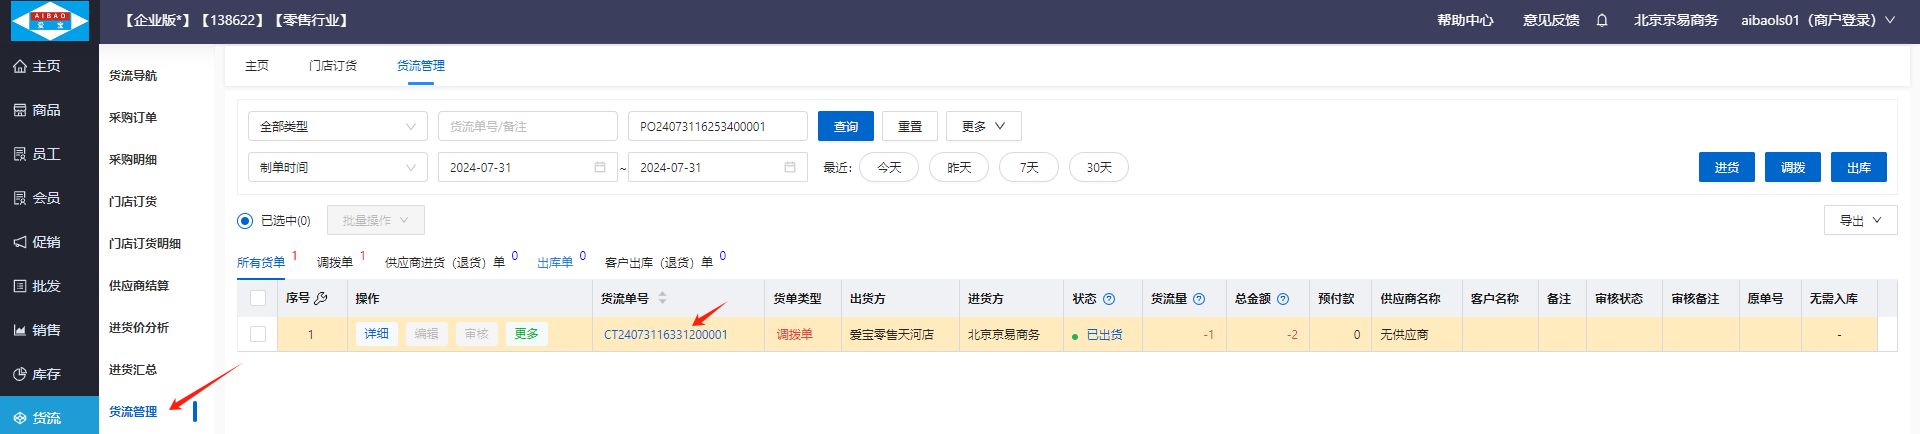
Task: Click help icon beside 总金额 column
Action: pyautogui.click(x=1283, y=299)
